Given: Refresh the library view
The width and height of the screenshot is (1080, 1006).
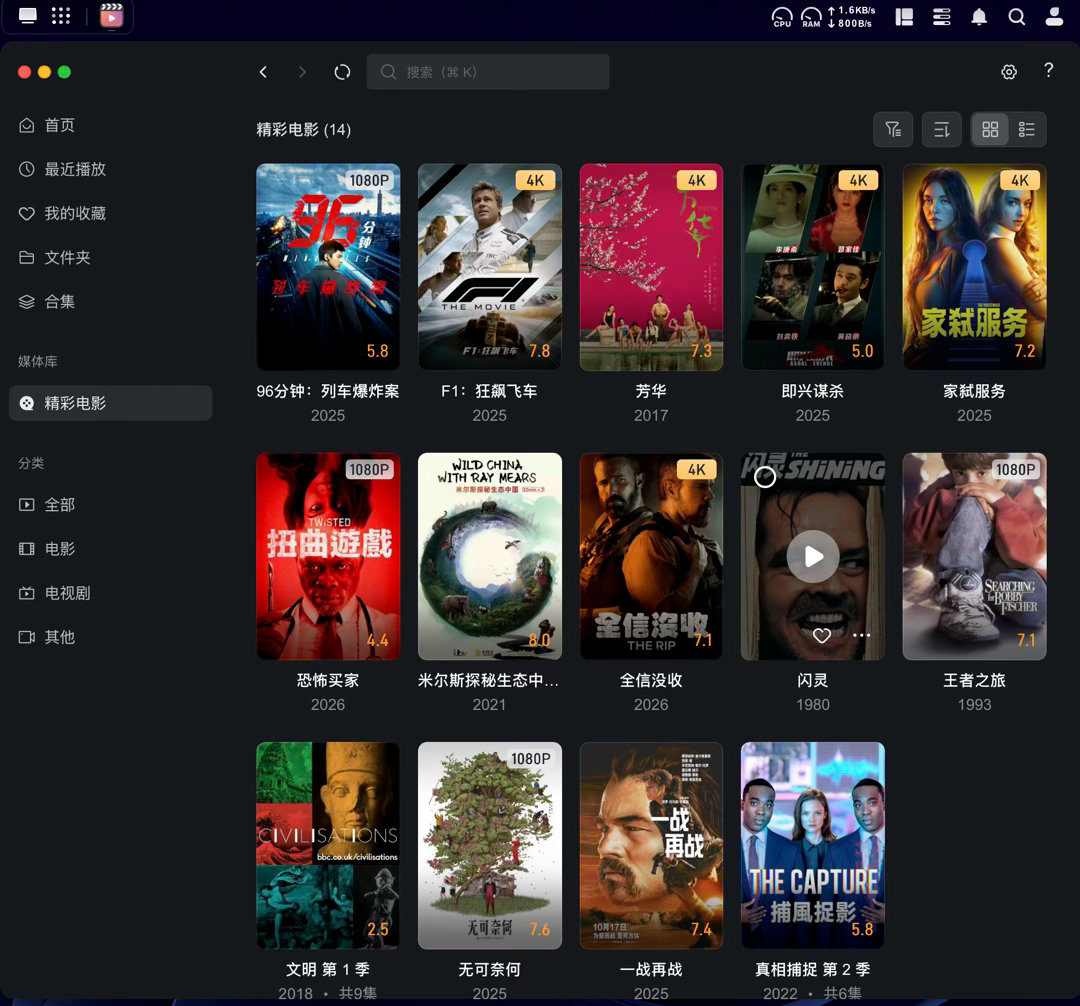Looking at the screenshot, I should point(342,72).
